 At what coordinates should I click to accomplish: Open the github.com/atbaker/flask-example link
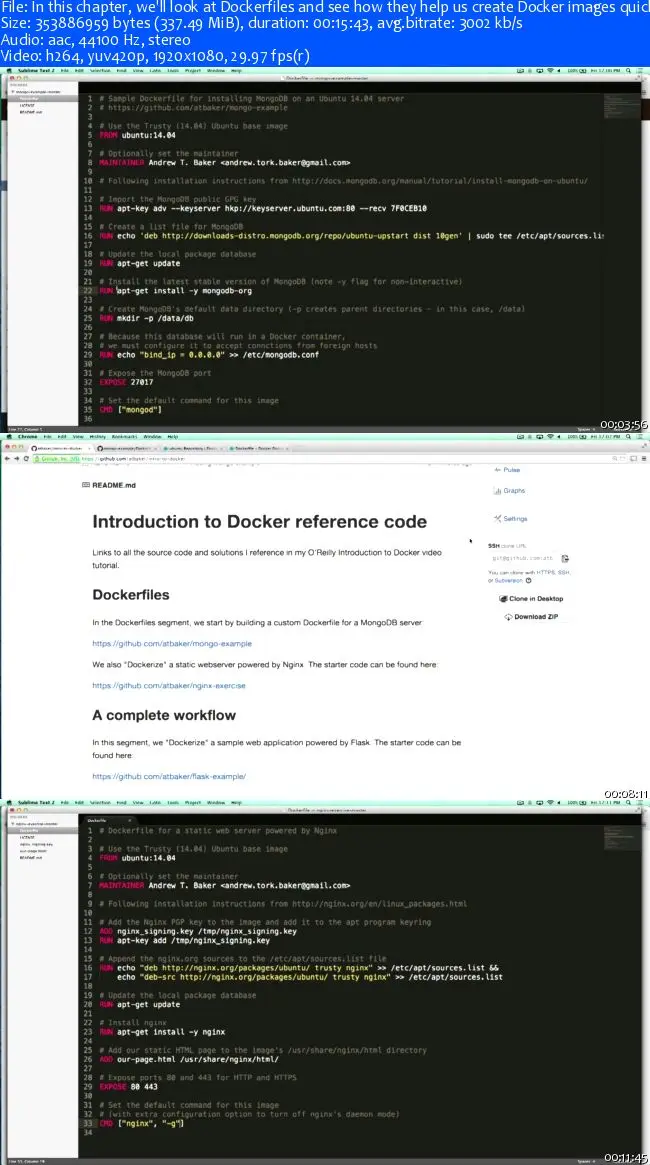(x=169, y=776)
